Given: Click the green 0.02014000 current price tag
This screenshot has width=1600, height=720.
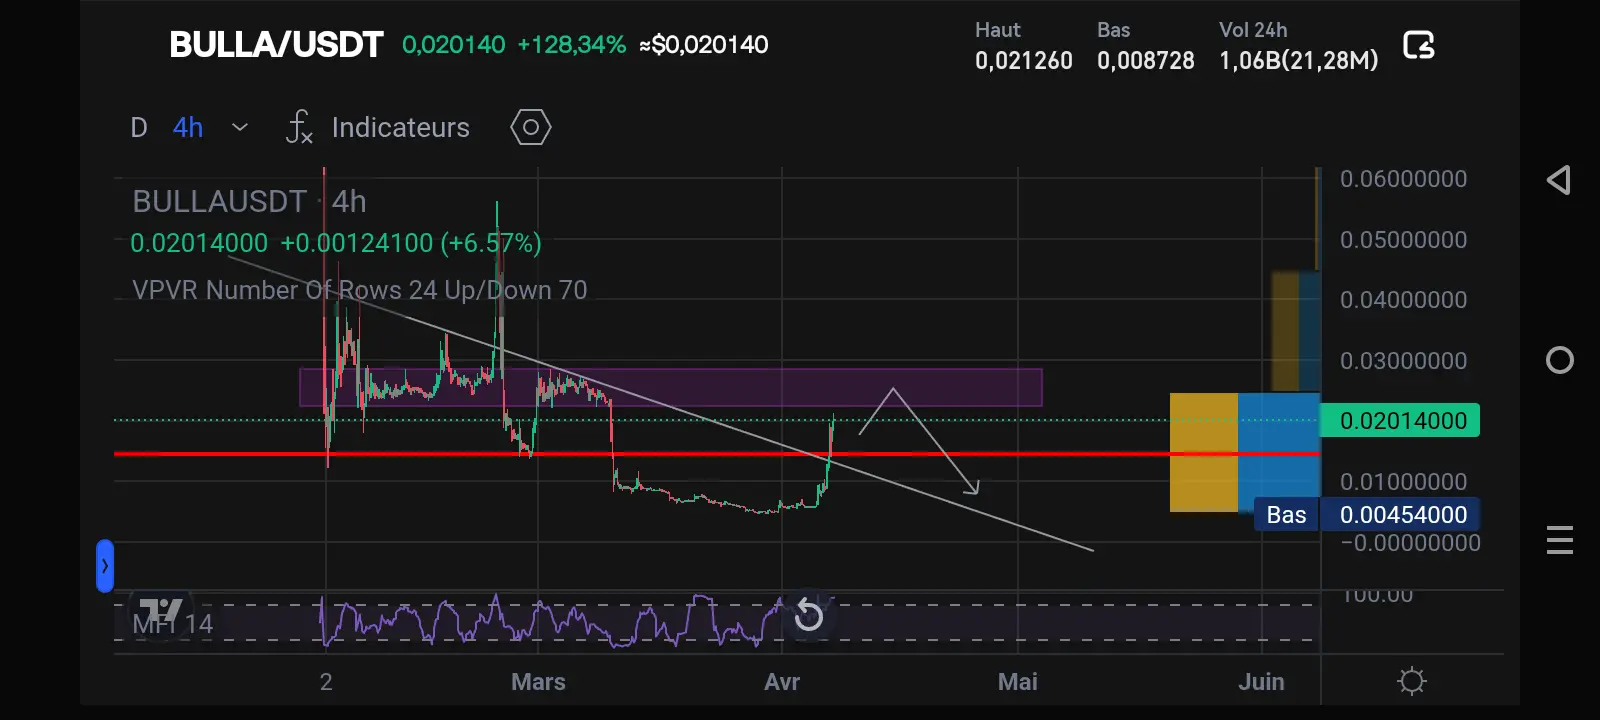Looking at the screenshot, I should click(x=1400, y=421).
